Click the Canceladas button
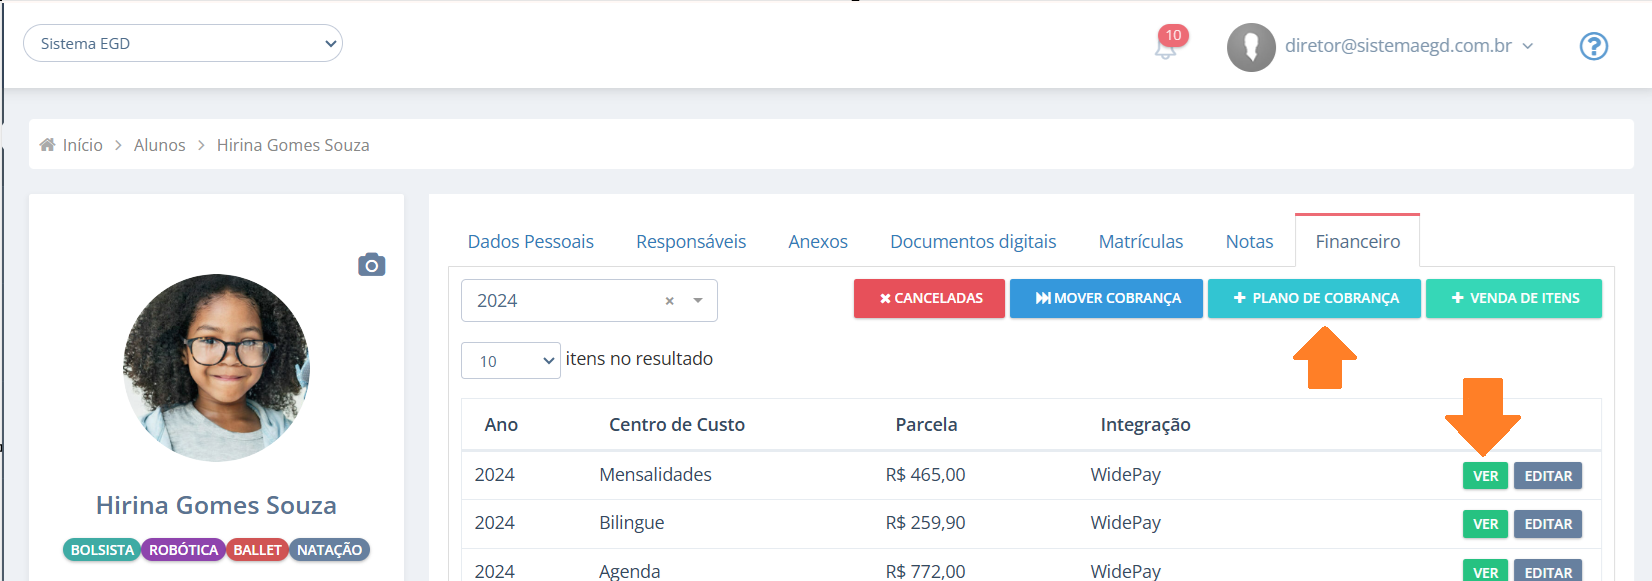 [929, 298]
